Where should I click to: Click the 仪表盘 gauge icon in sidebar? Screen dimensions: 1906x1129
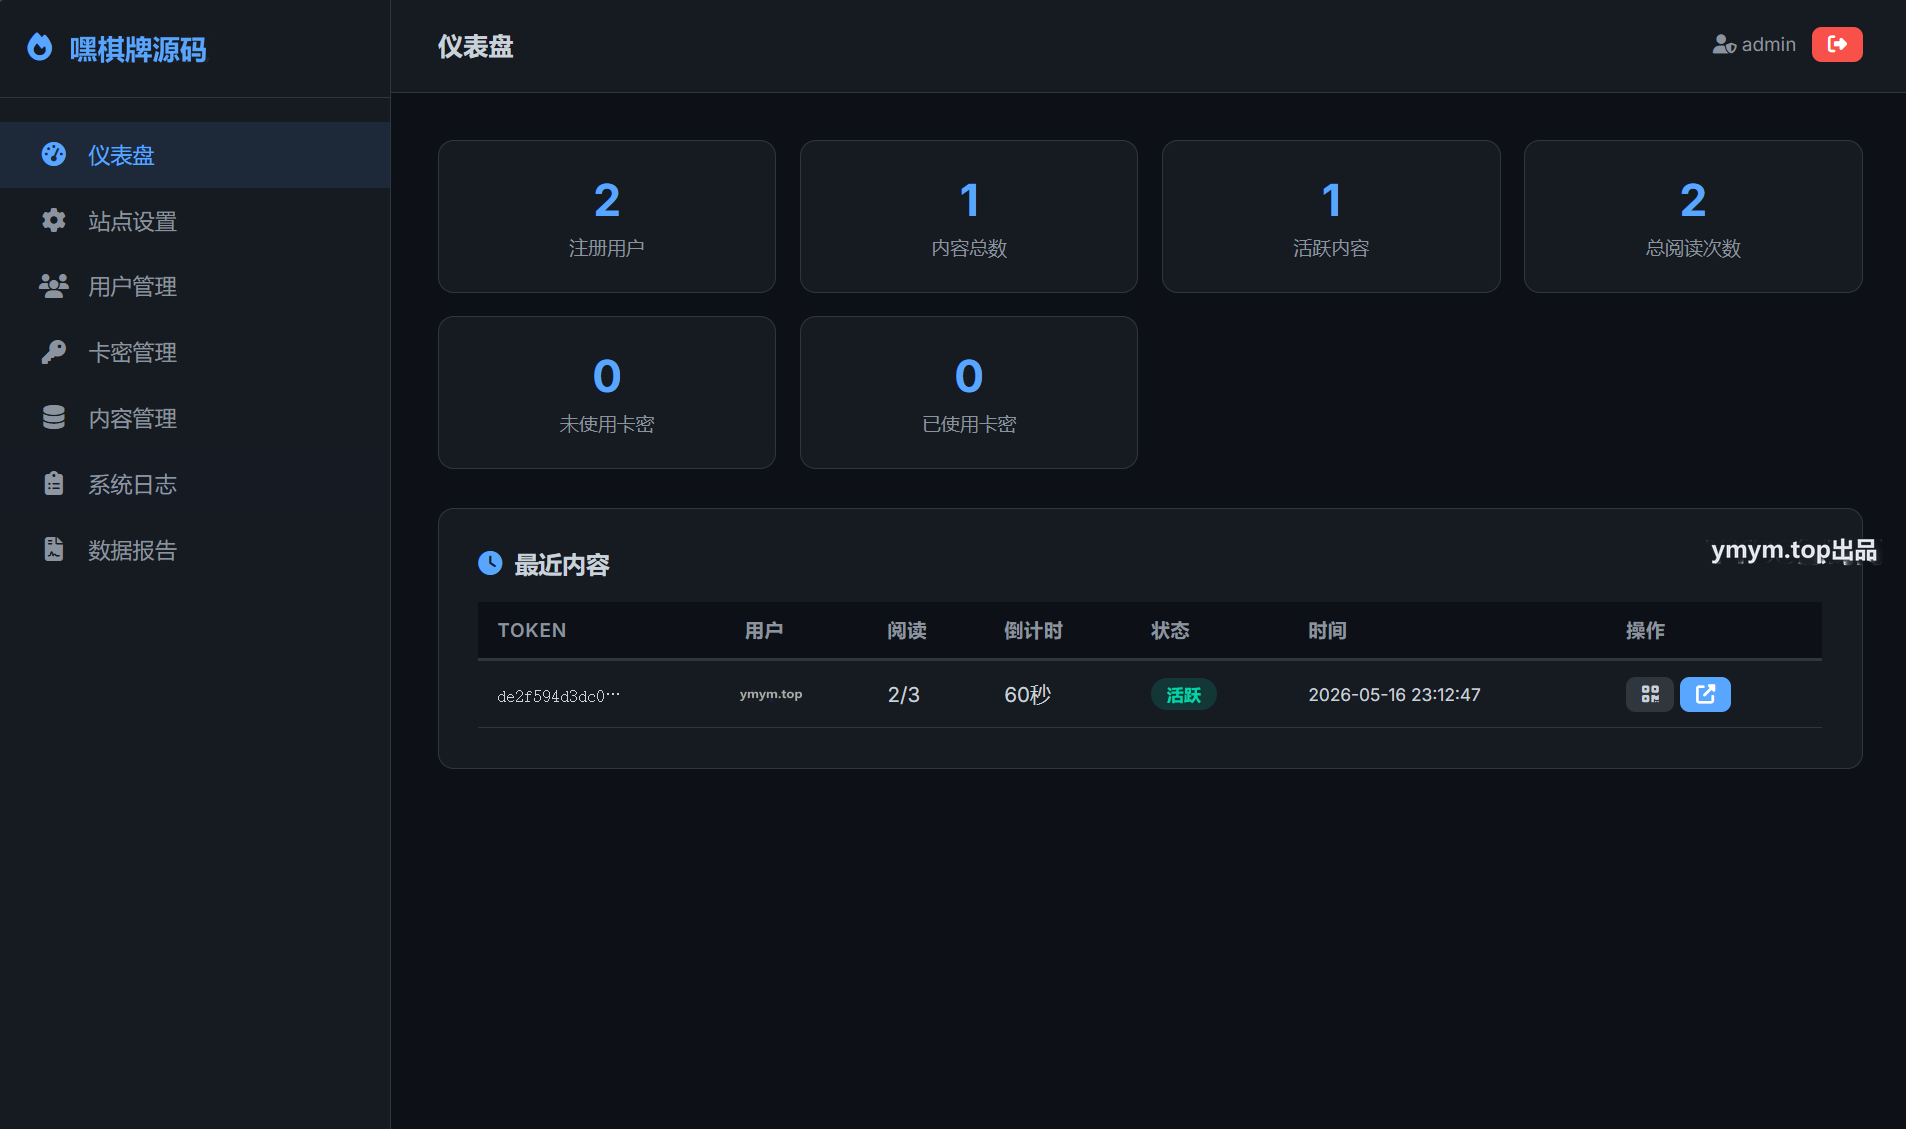pyautogui.click(x=54, y=154)
